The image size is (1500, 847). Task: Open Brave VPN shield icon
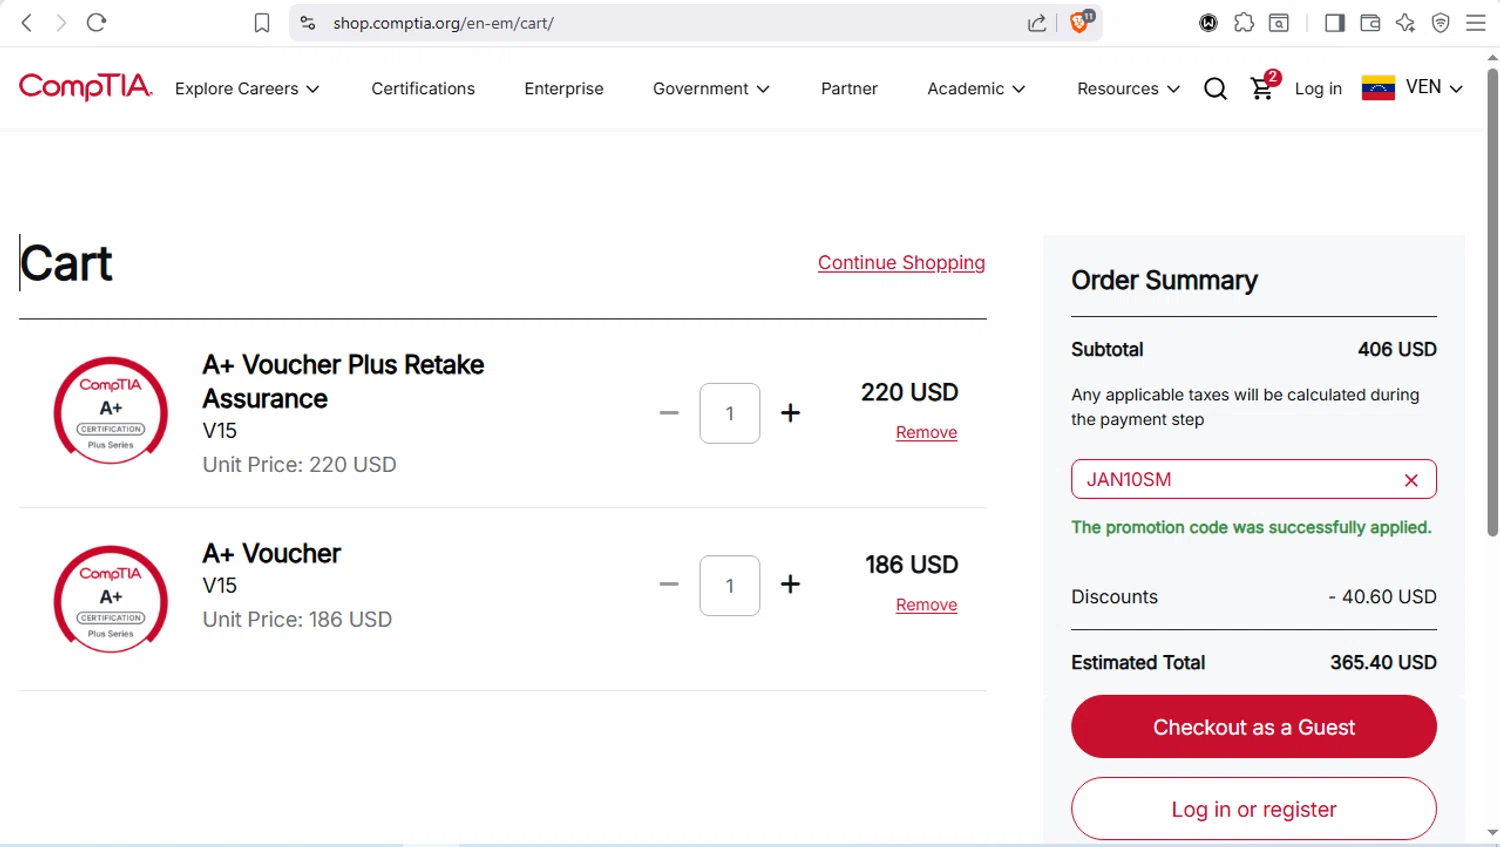click(1440, 23)
